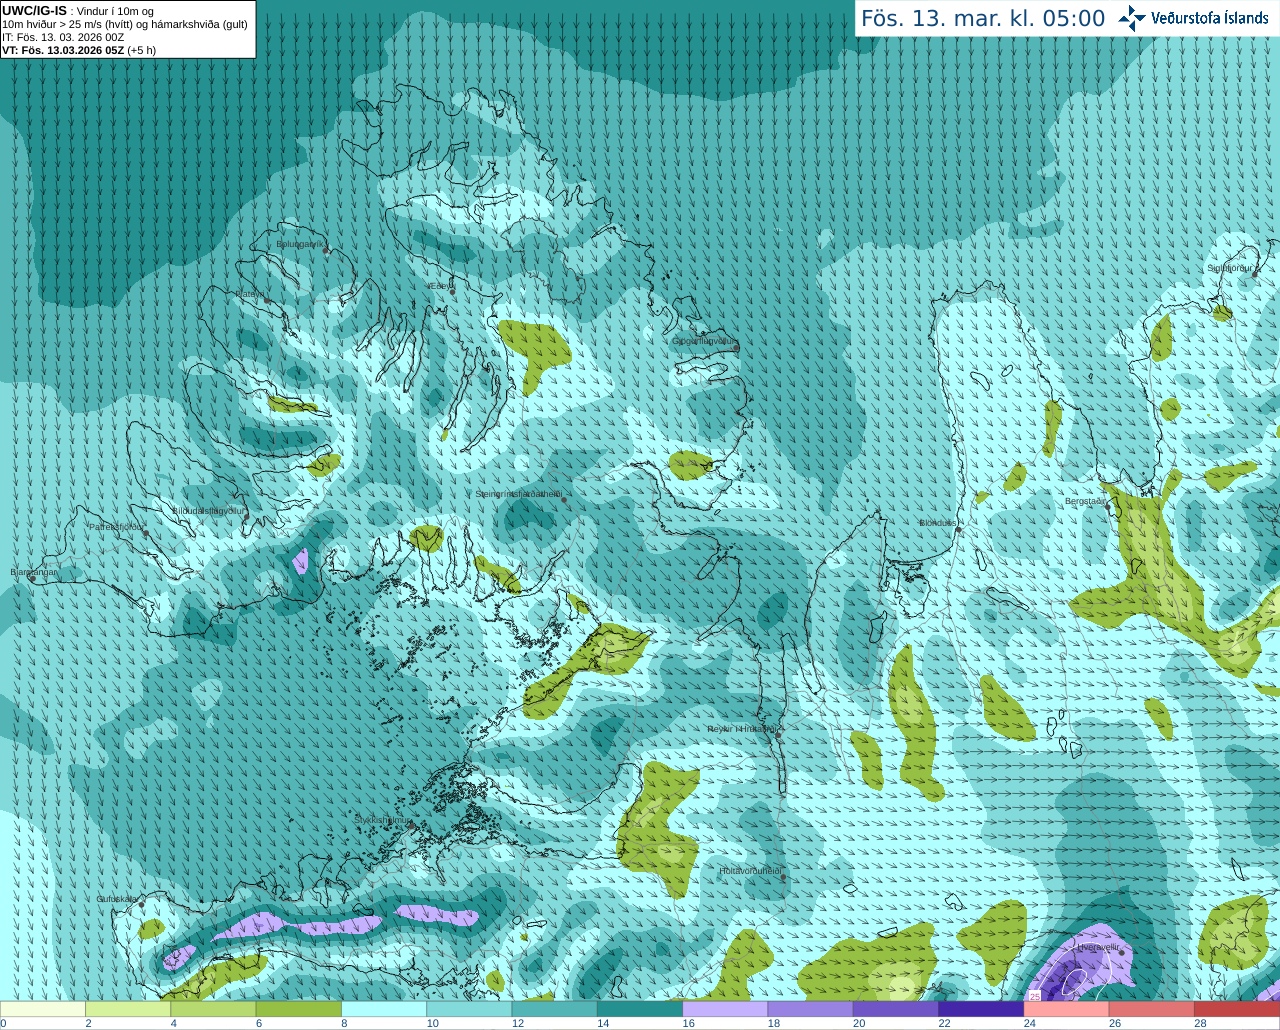Click the UWC/IG-IS model title line
The height and width of the screenshot is (1030, 1280).
pos(78,11)
